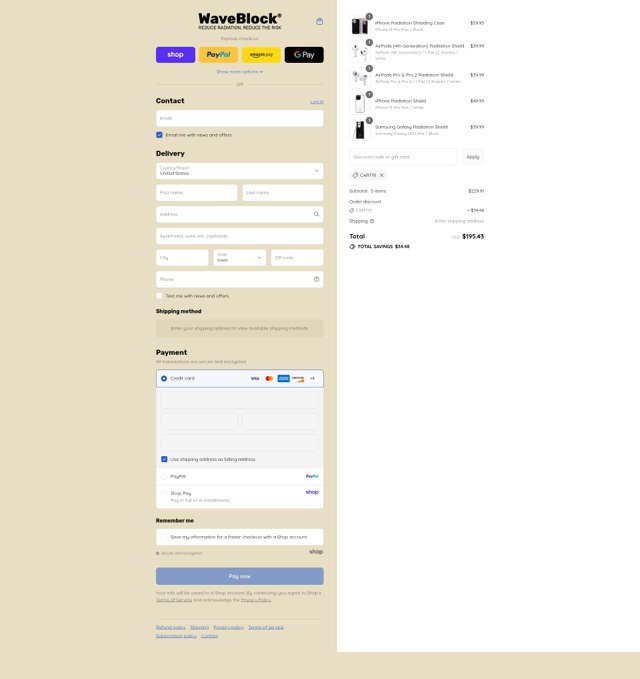The height and width of the screenshot is (679, 640).
Task: Click the Shop logo in Shop Pay row
Action: coord(312,492)
